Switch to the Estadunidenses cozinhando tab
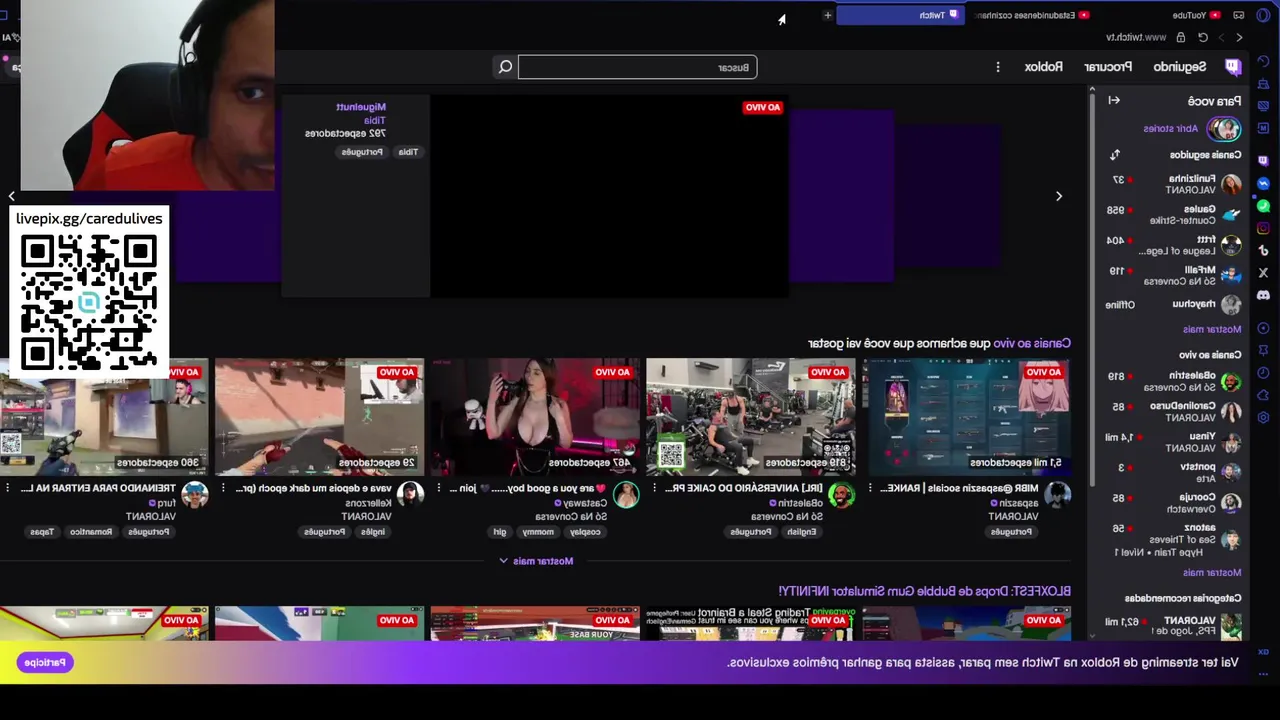Screen dimensions: 1280x720 1031,15
